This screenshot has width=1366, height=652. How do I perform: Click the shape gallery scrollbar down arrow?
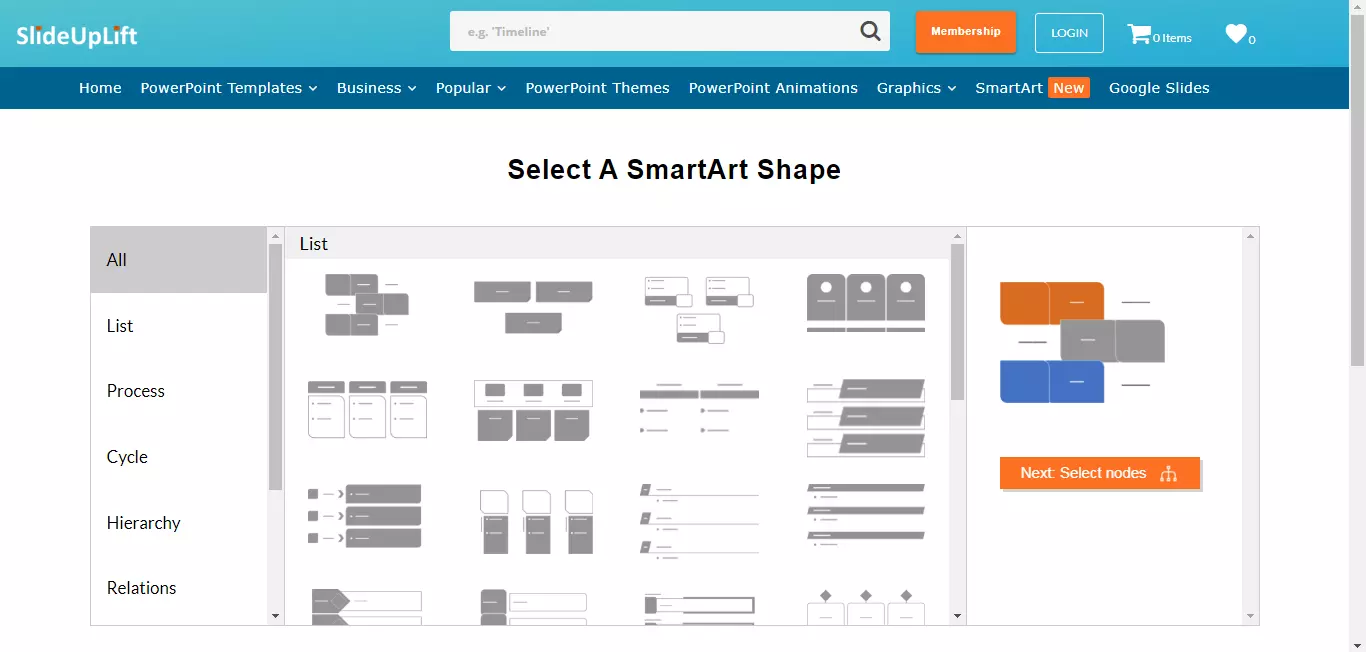(957, 616)
